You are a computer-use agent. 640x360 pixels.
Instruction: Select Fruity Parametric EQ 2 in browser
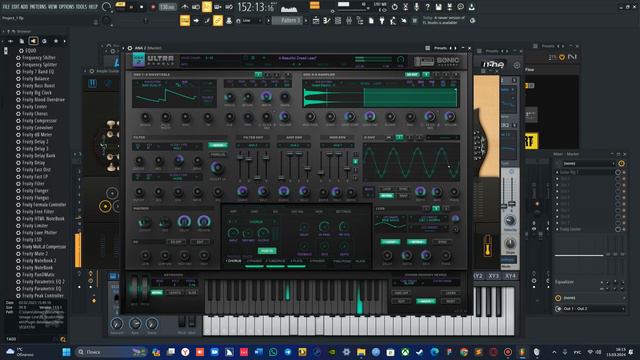43,282
